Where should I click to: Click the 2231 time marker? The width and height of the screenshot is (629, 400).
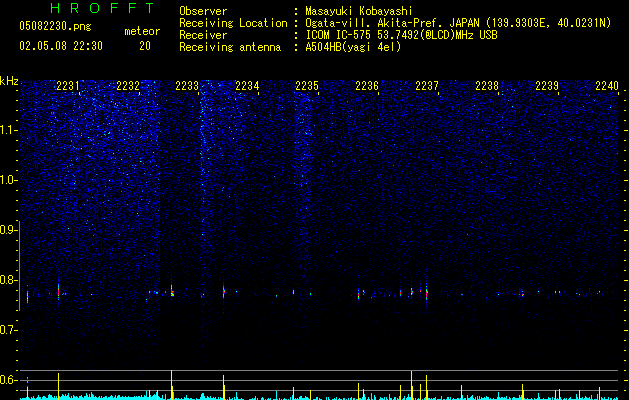point(68,86)
